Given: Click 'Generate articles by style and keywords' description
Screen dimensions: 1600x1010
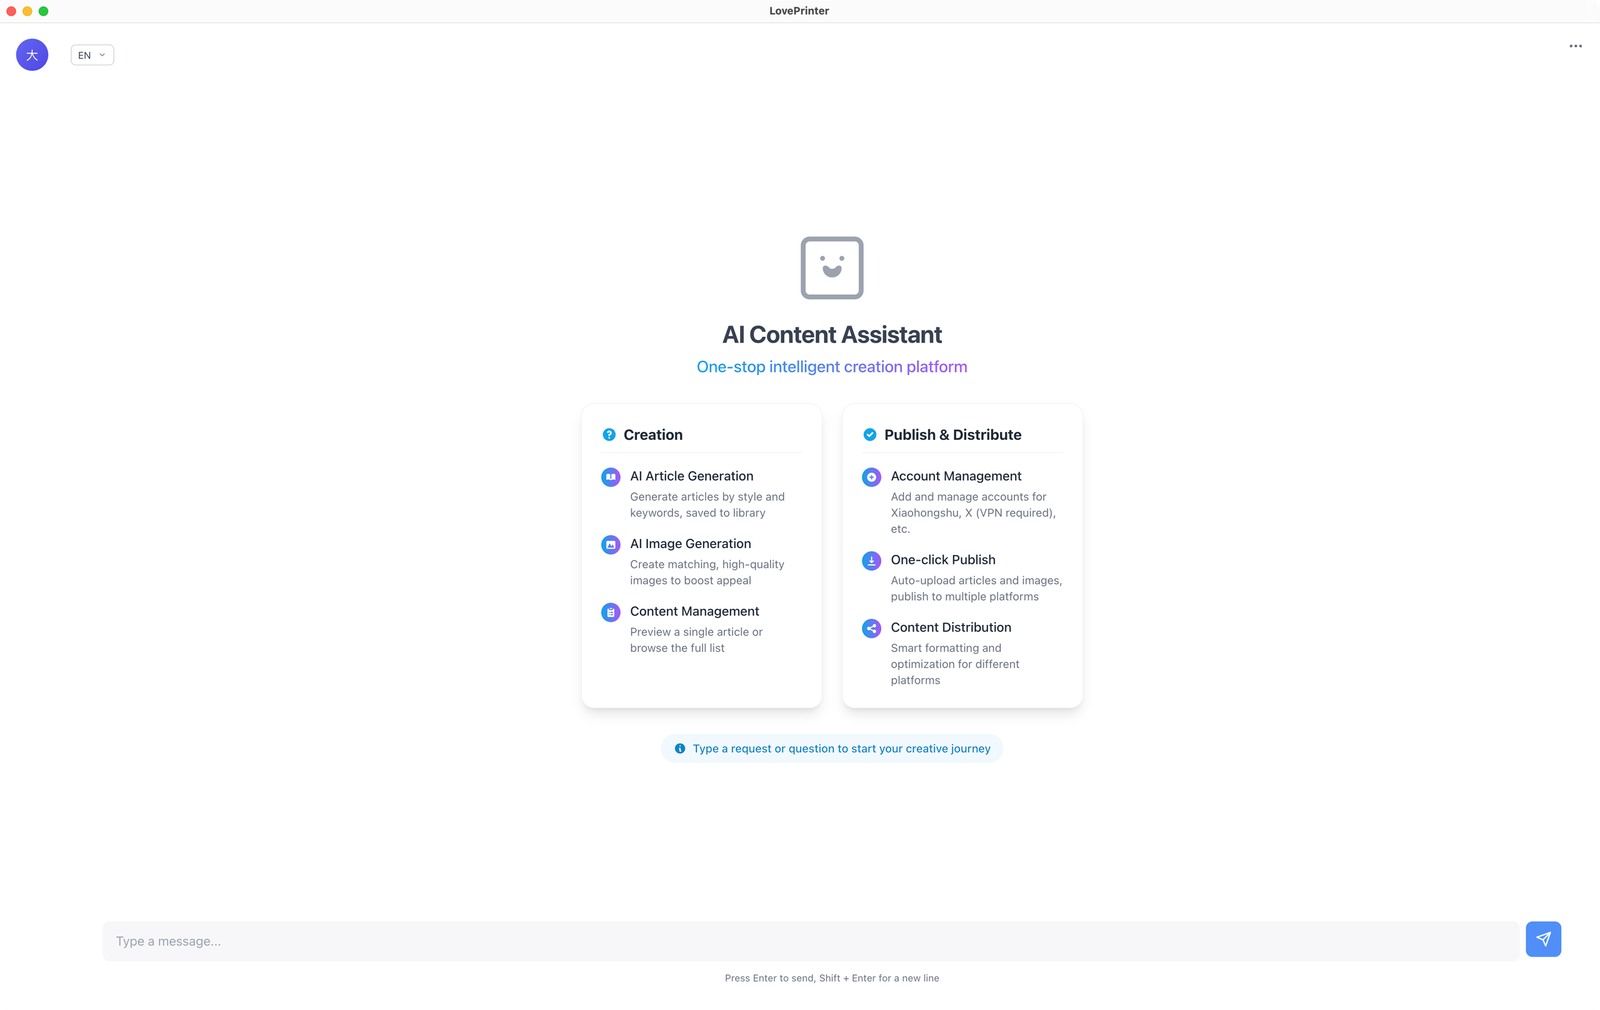Looking at the screenshot, I should pyautogui.click(x=707, y=505).
